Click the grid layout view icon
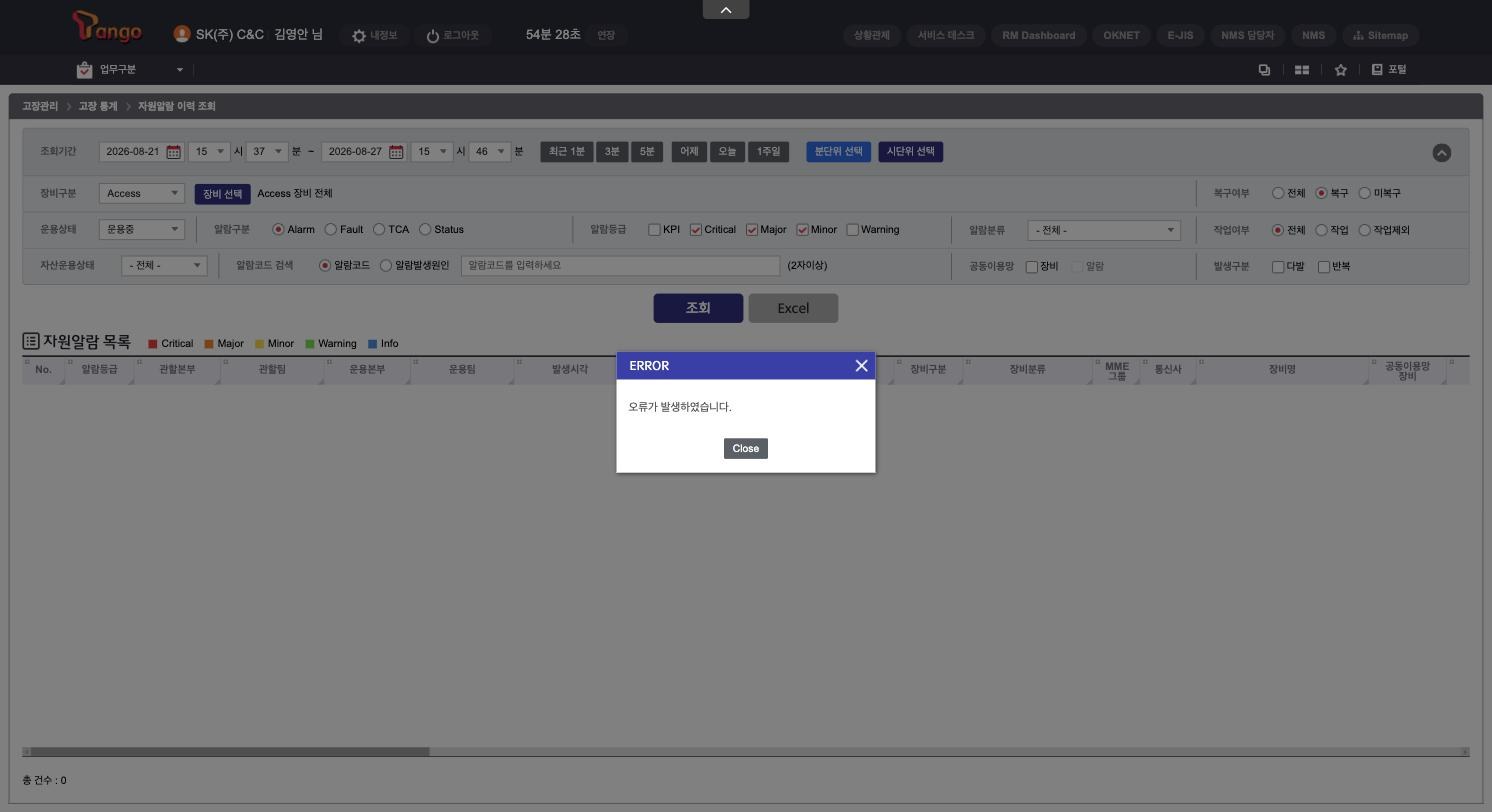This screenshot has width=1492, height=812. pyautogui.click(x=1302, y=70)
